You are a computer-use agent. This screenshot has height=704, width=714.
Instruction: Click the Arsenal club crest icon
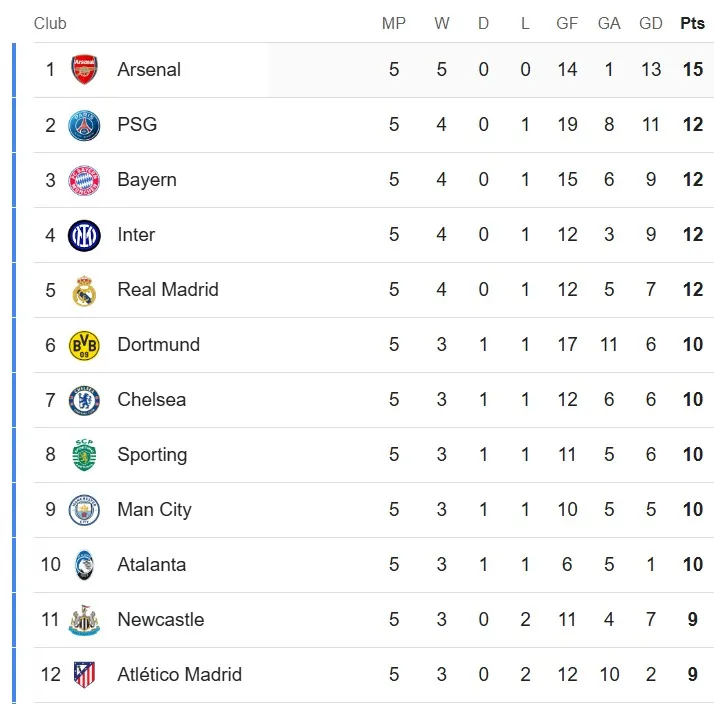point(84,70)
